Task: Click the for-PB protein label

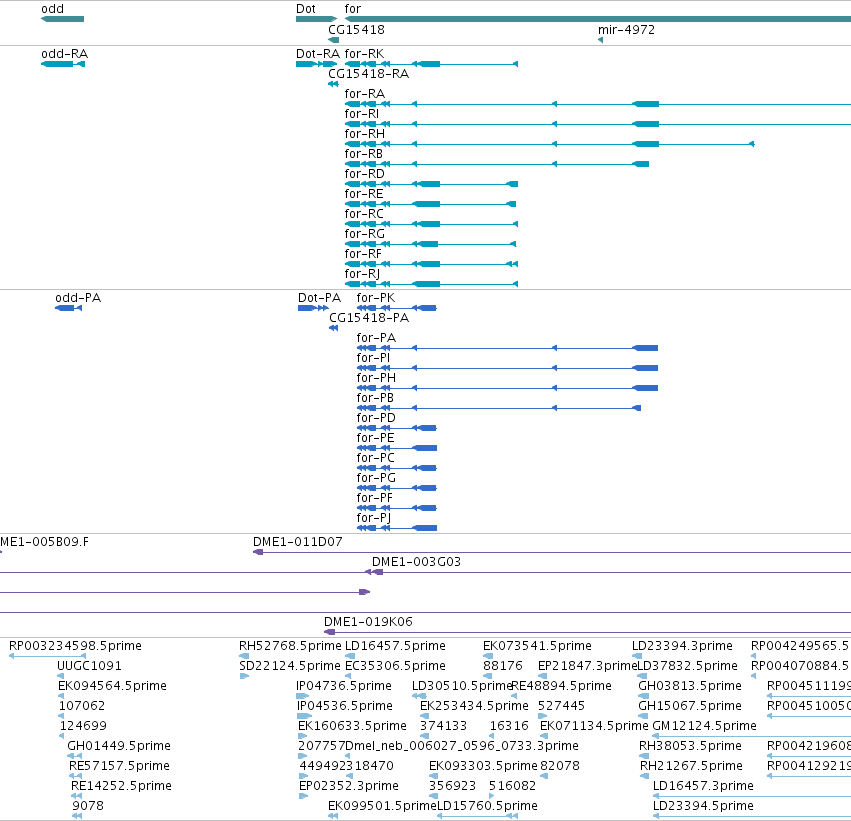Action: (375, 398)
